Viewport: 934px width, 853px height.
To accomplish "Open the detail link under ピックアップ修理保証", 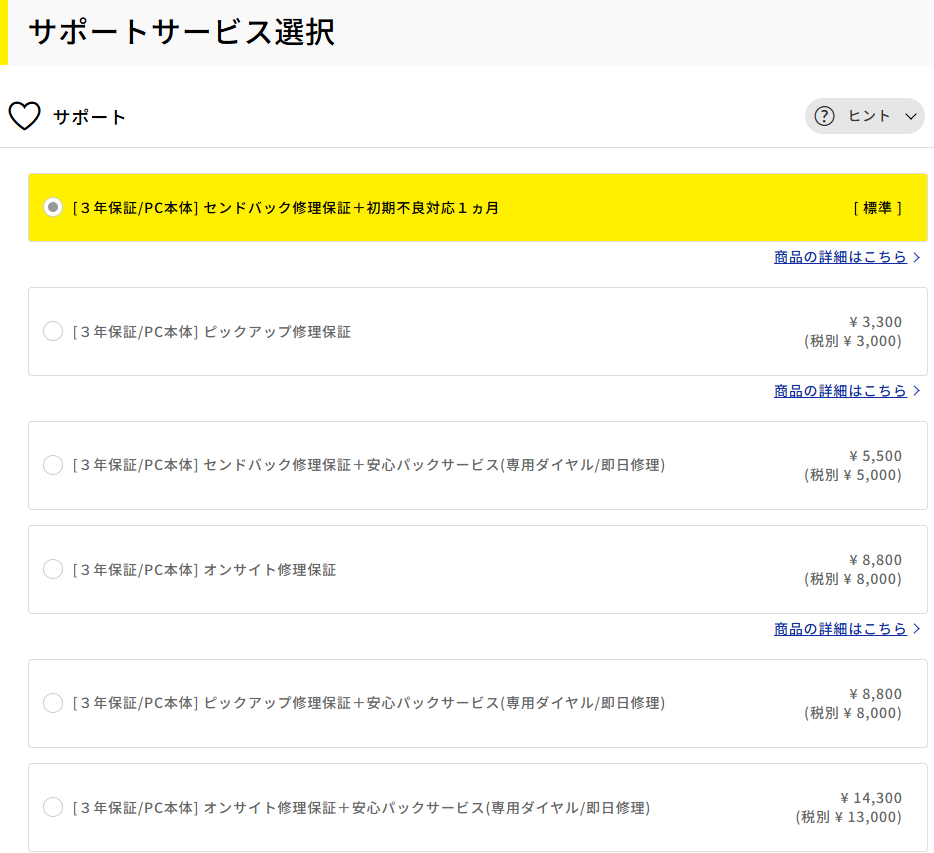I will point(840,391).
